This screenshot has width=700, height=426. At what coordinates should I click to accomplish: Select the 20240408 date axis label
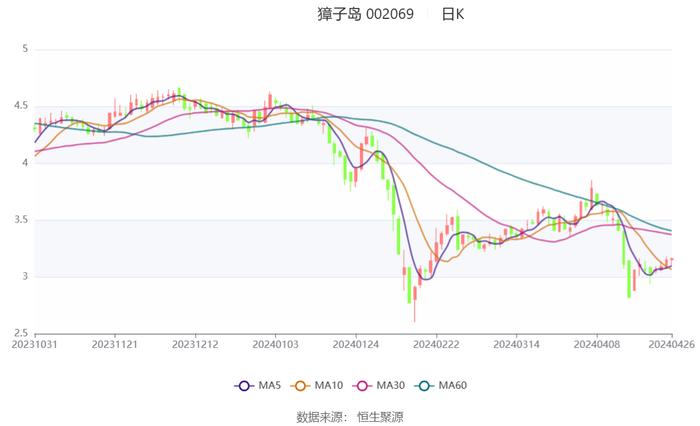tap(597, 342)
